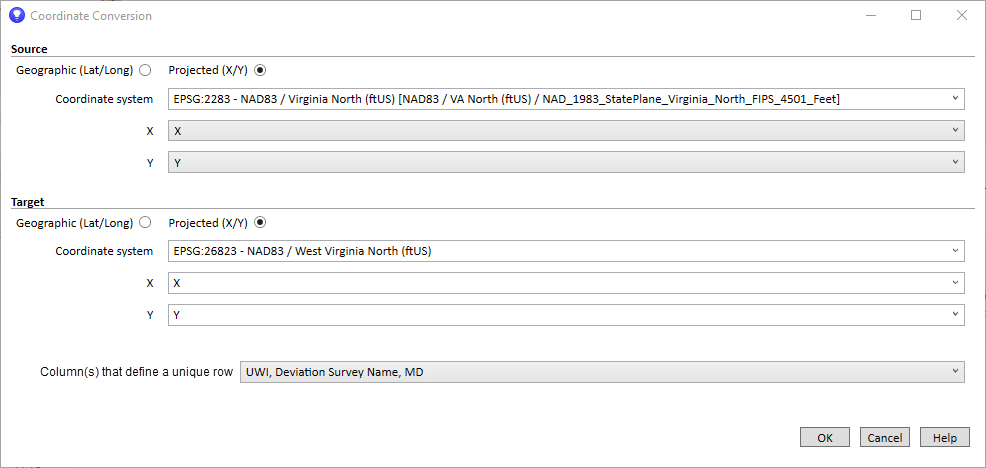This screenshot has height=468, width=986.
Task: Minimize the Coordinate Conversion window
Action: (870, 16)
